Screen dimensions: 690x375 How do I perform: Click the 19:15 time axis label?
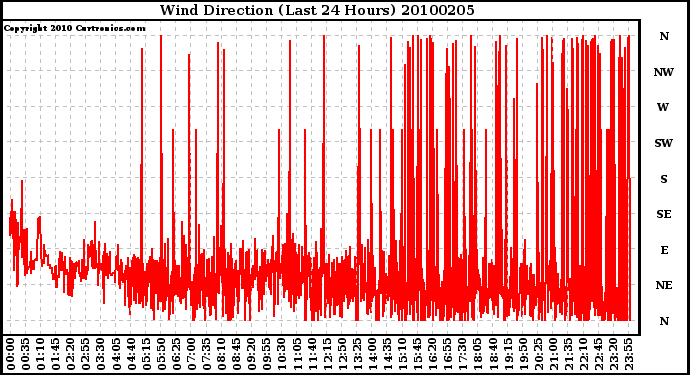[507, 355]
